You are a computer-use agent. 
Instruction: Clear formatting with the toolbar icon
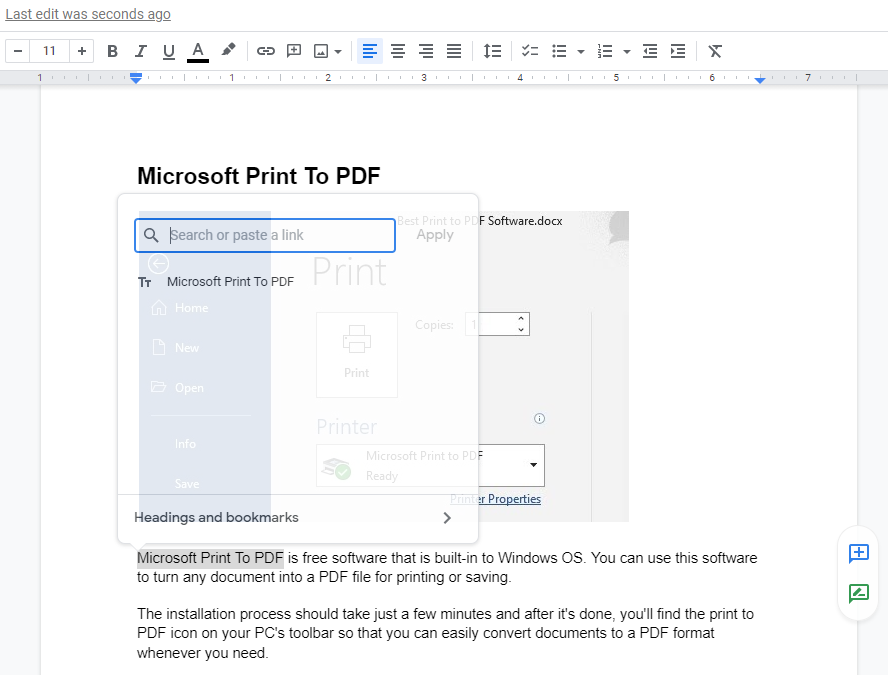point(715,51)
